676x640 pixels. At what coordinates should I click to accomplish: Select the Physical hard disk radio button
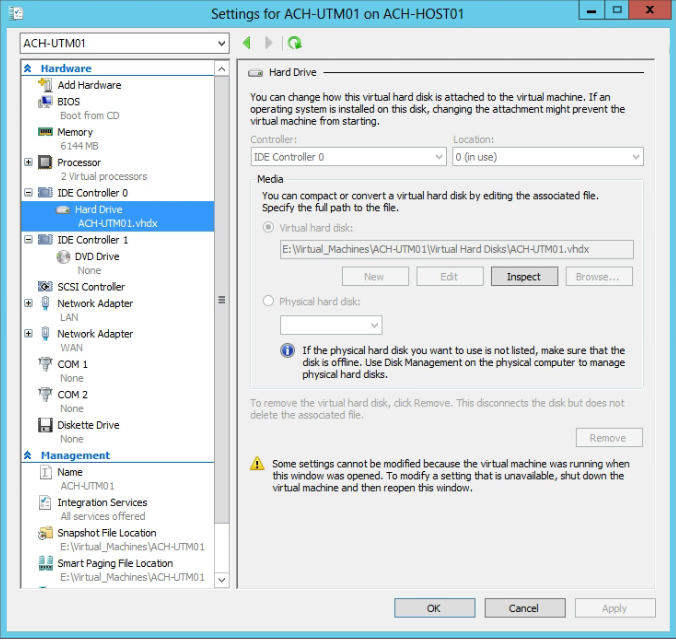click(x=268, y=301)
